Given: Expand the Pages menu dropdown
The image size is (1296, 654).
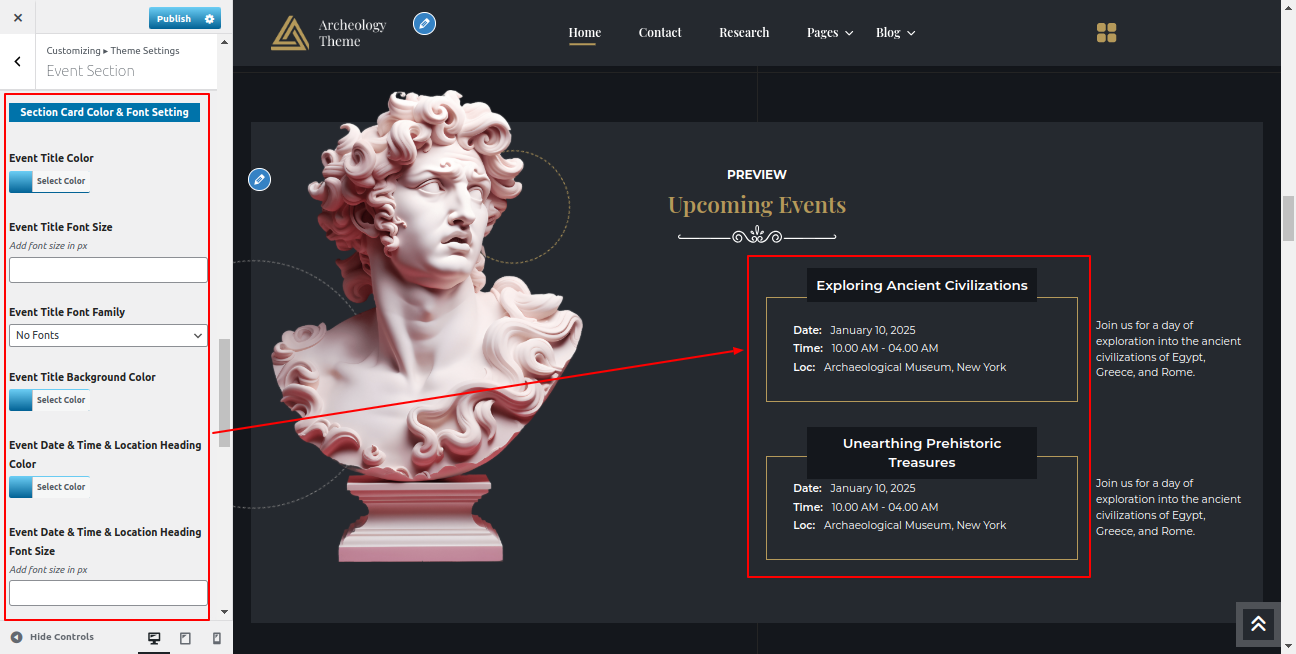Looking at the screenshot, I should [x=830, y=33].
